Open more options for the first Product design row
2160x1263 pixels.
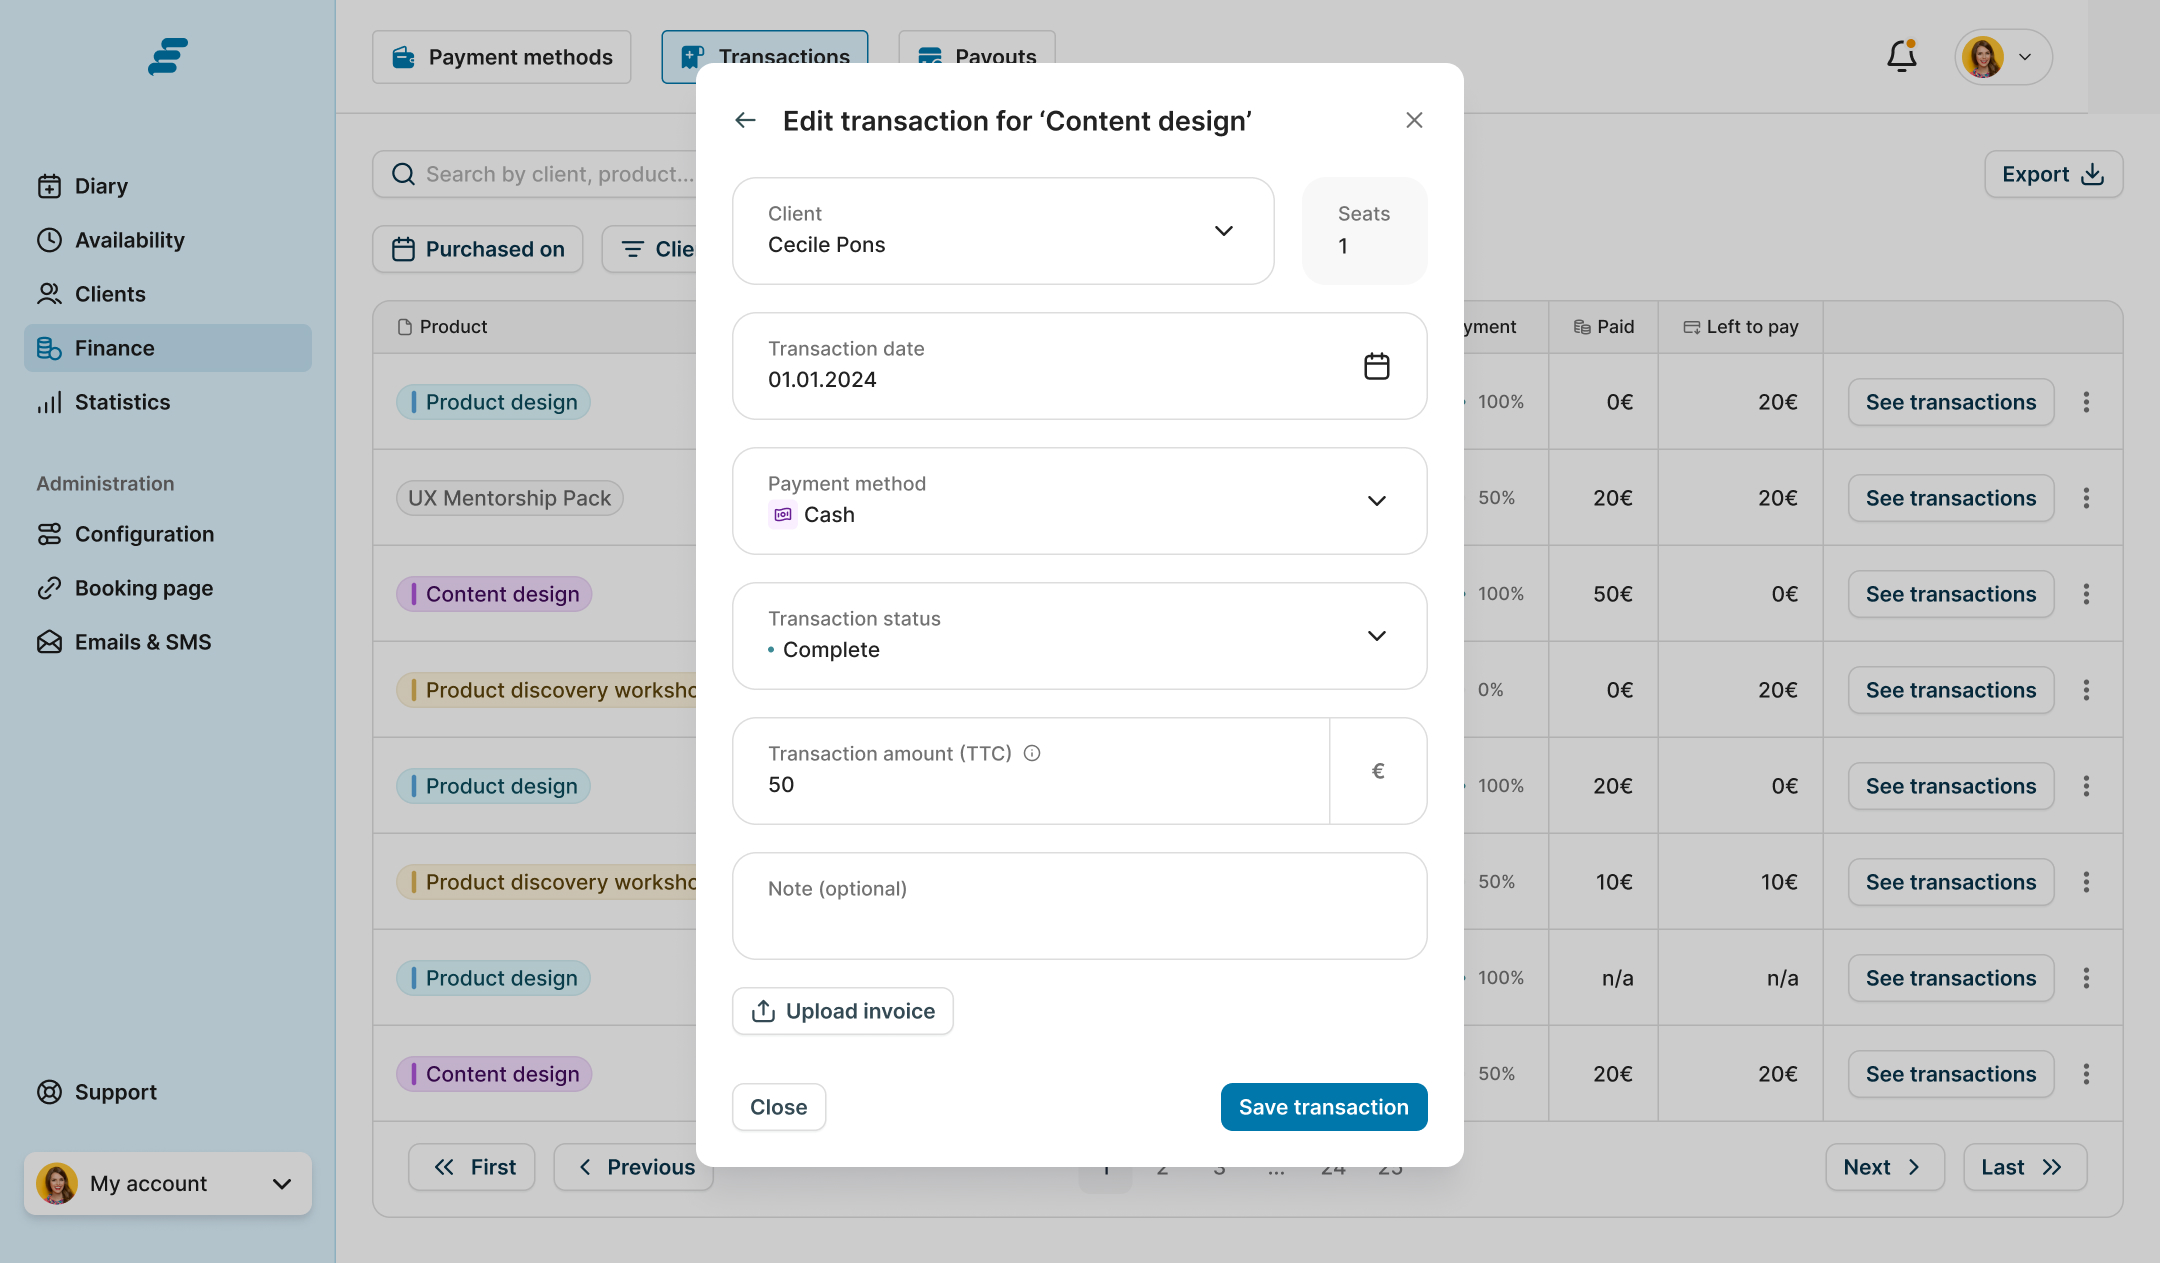click(x=2086, y=402)
